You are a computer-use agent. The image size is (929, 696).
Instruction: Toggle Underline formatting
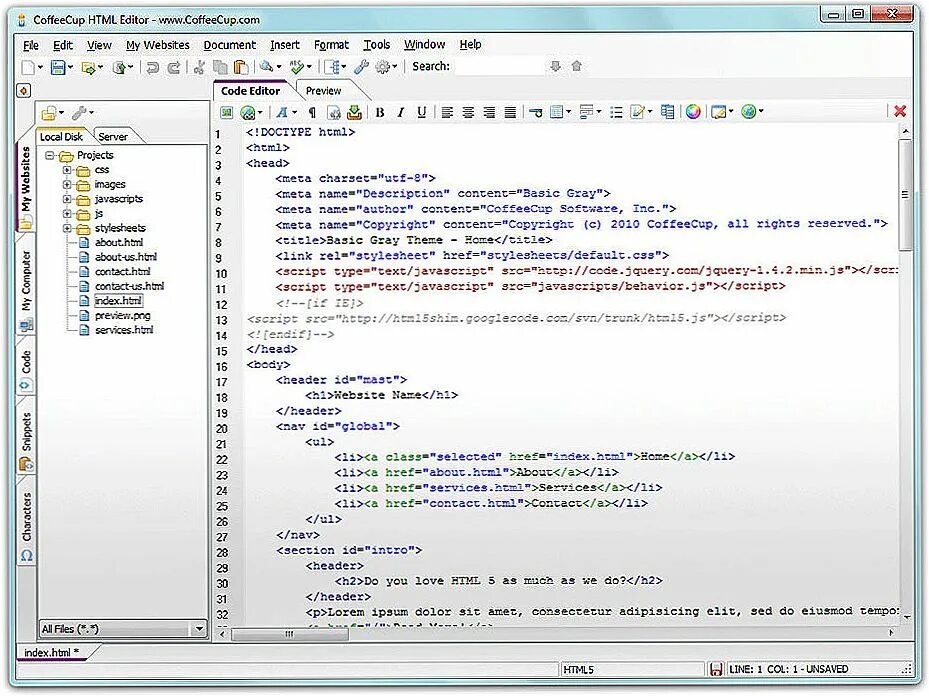tap(421, 112)
